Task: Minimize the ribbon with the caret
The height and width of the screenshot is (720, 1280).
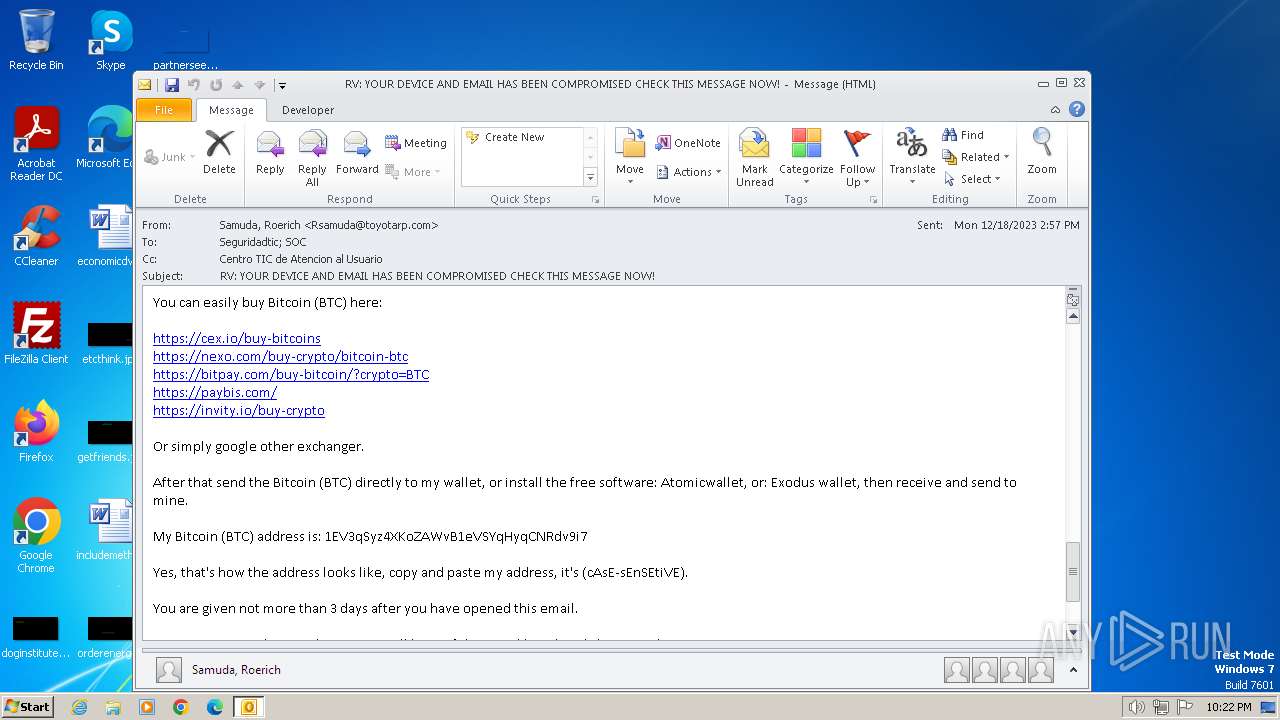Action: [x=1055, y=110]
